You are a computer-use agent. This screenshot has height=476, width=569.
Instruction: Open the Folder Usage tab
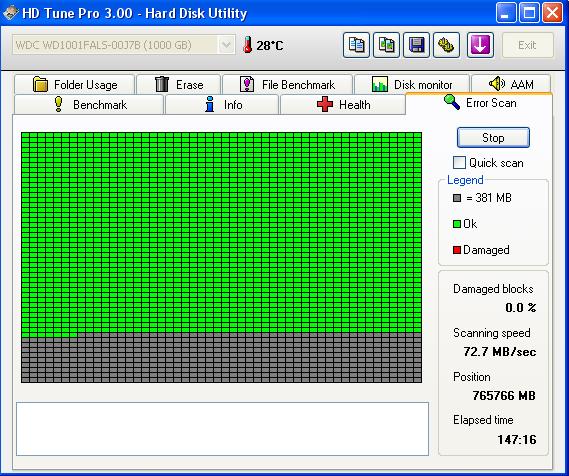pyautogui.click(x=74, y=85)
